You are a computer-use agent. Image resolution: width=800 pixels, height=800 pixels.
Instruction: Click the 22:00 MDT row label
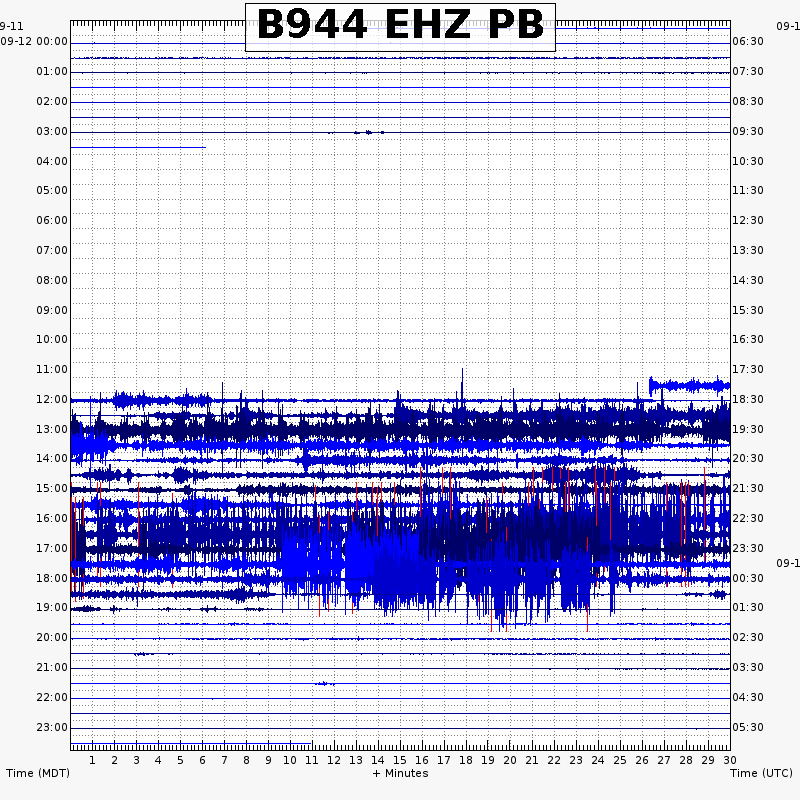coord(52,698)
